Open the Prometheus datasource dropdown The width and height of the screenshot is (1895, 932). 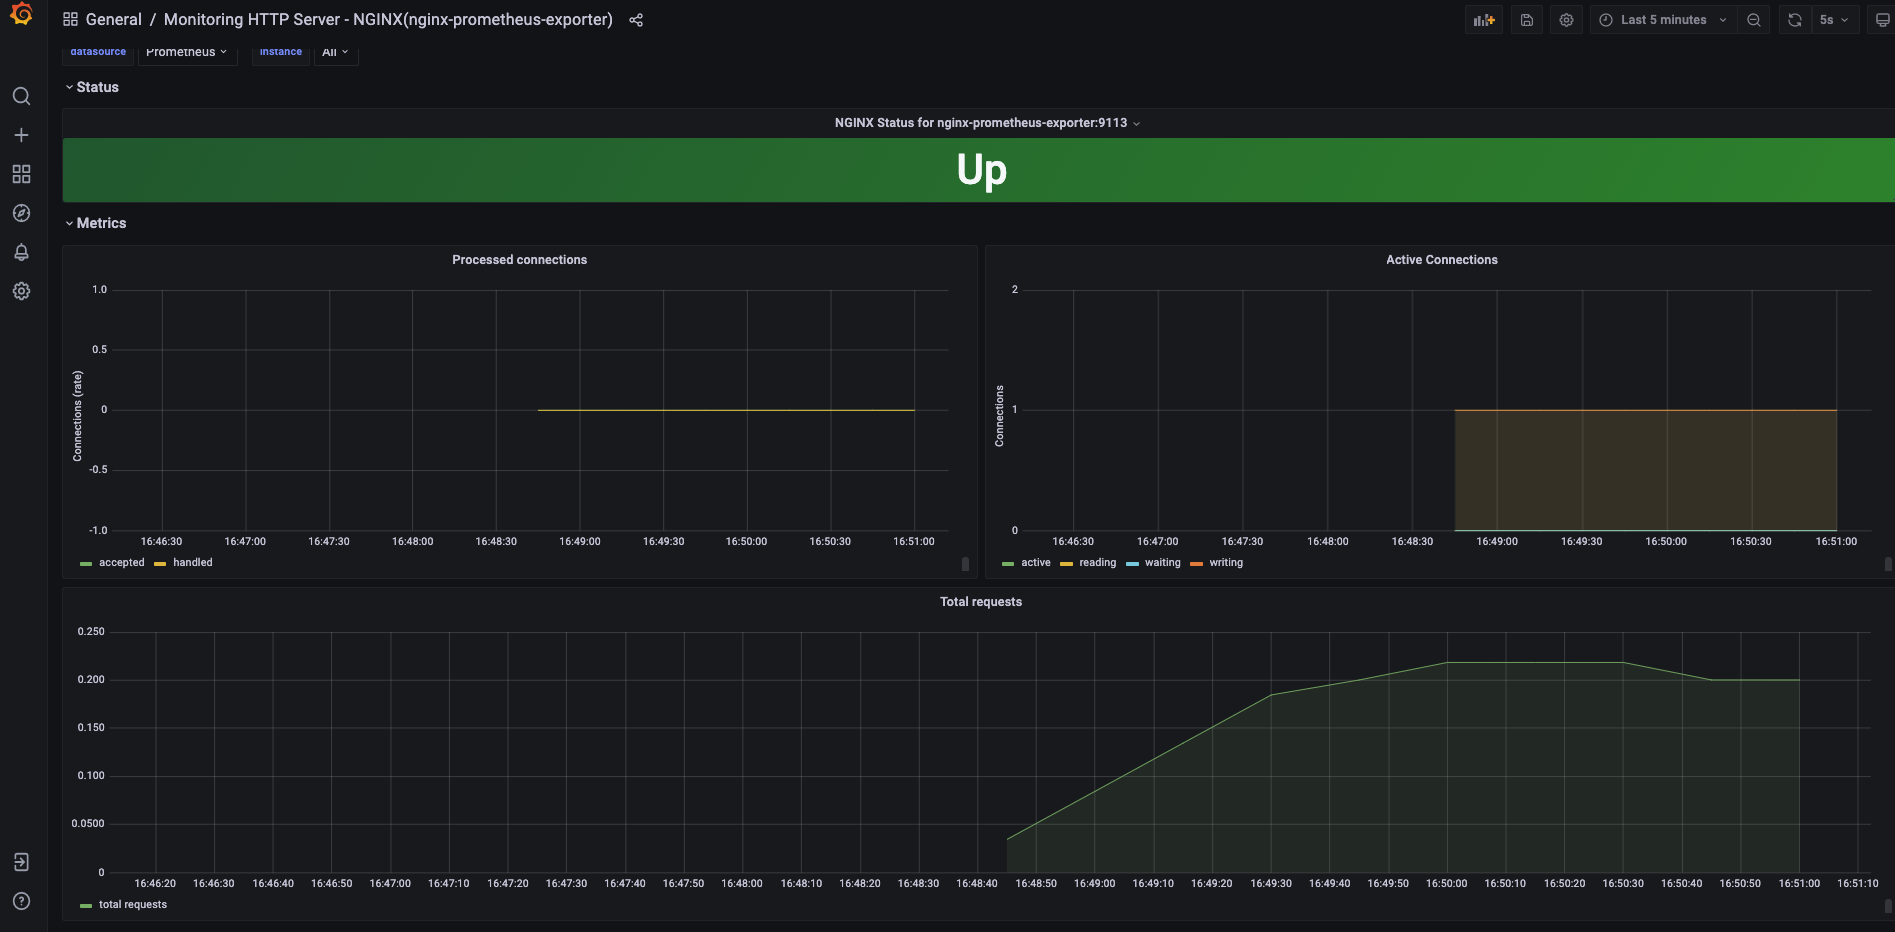pos(187,52)
